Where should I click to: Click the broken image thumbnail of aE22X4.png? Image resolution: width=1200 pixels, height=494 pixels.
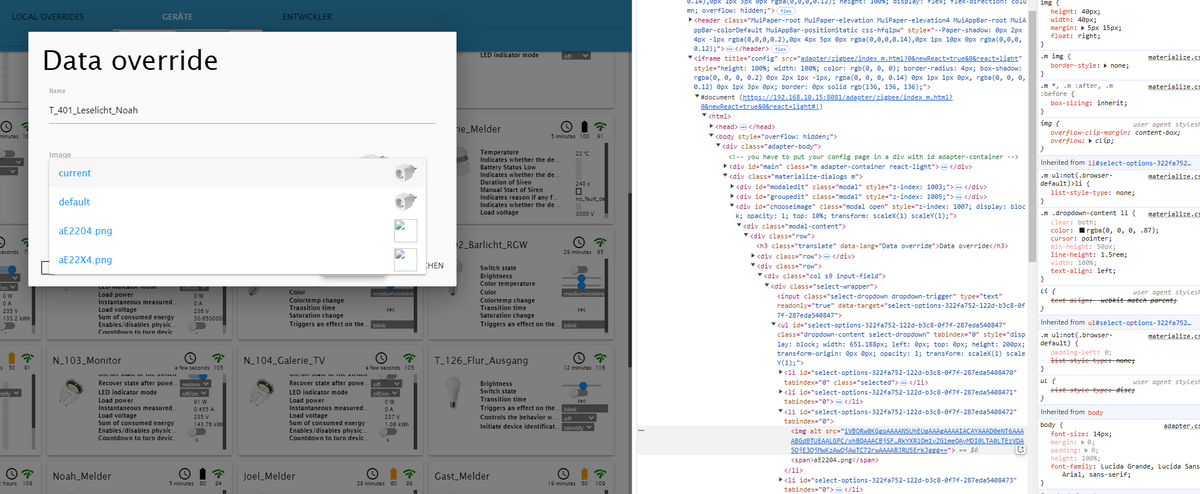pos(405,259)
